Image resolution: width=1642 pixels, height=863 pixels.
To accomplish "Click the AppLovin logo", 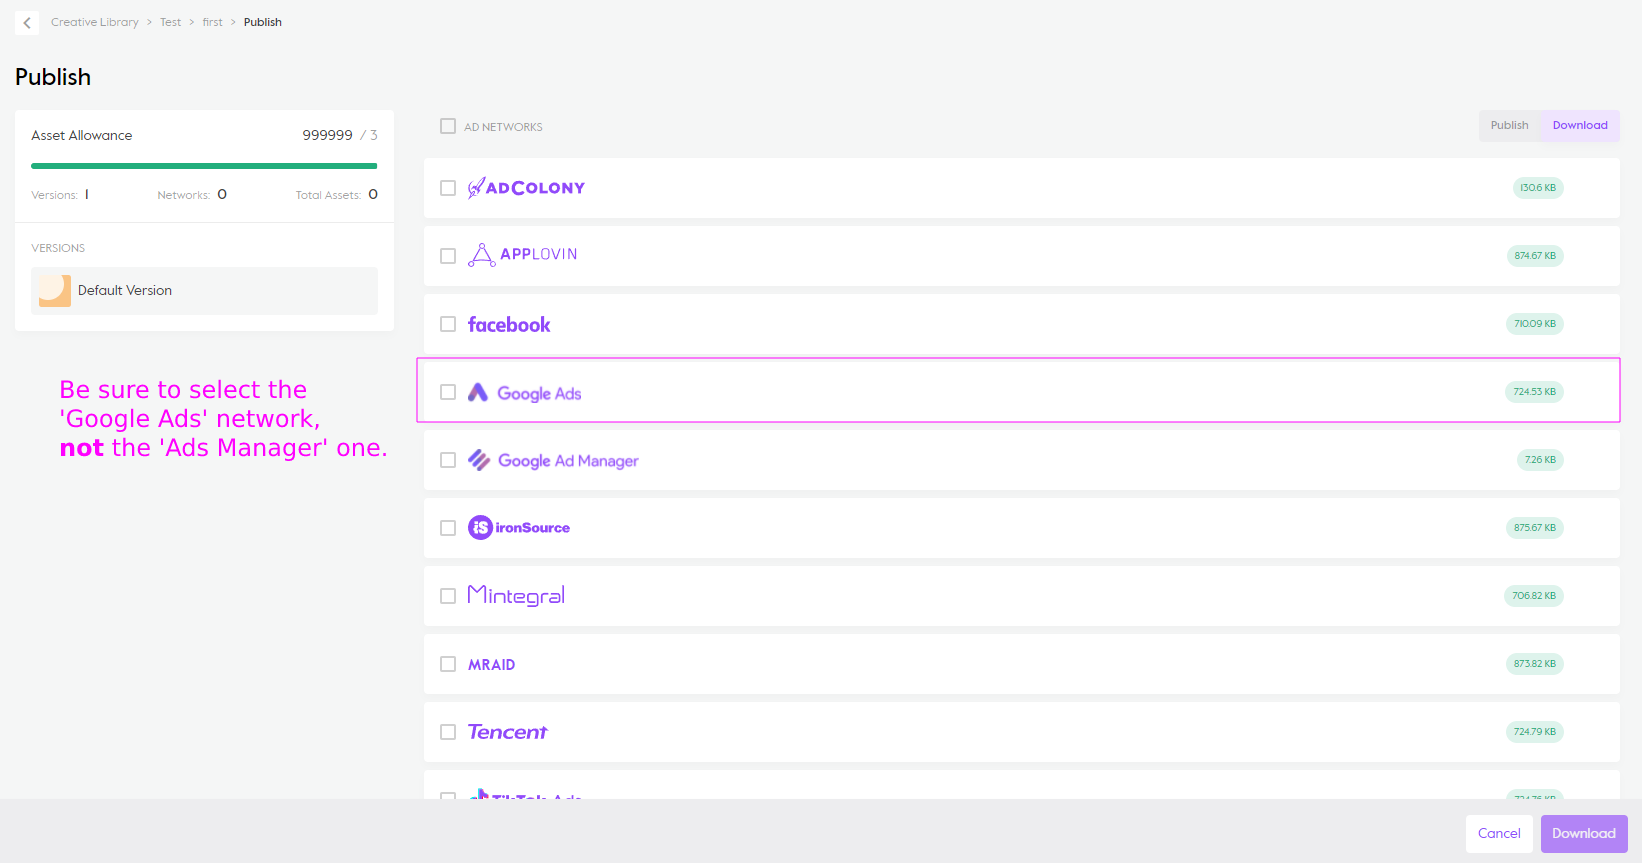I will coord(522,254).
